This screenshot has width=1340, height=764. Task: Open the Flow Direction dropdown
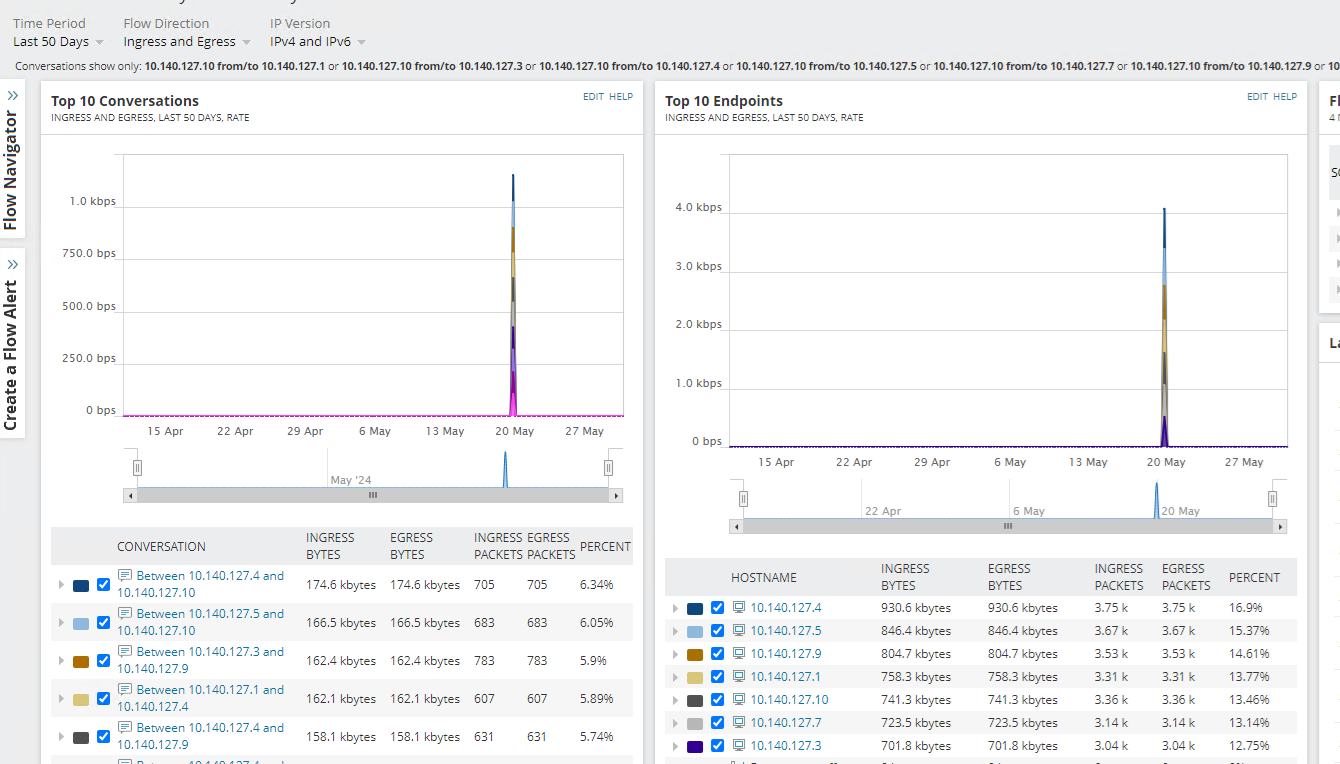[x=187, y=42]
